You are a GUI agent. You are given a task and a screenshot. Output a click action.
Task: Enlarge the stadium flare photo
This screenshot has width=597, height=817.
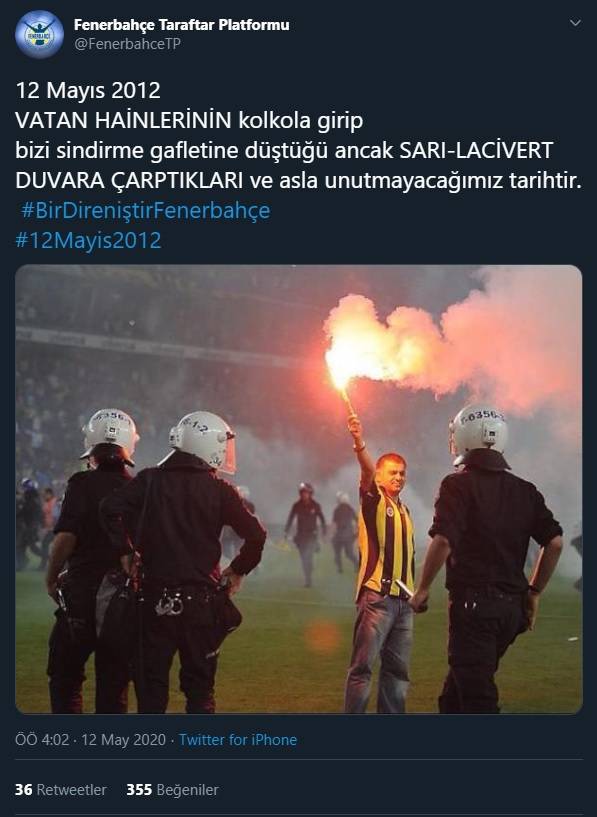[298, 489]
